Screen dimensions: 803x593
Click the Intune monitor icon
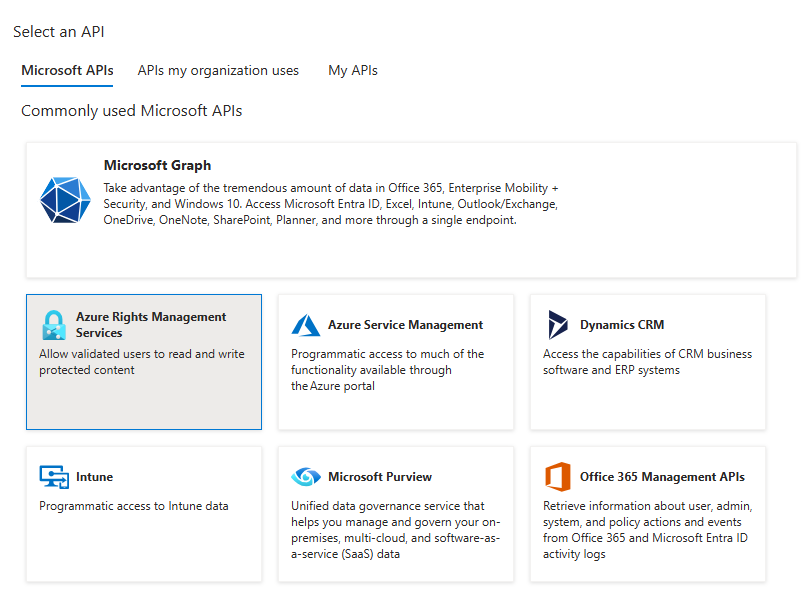pyautogui.click(x=54, y=477)
